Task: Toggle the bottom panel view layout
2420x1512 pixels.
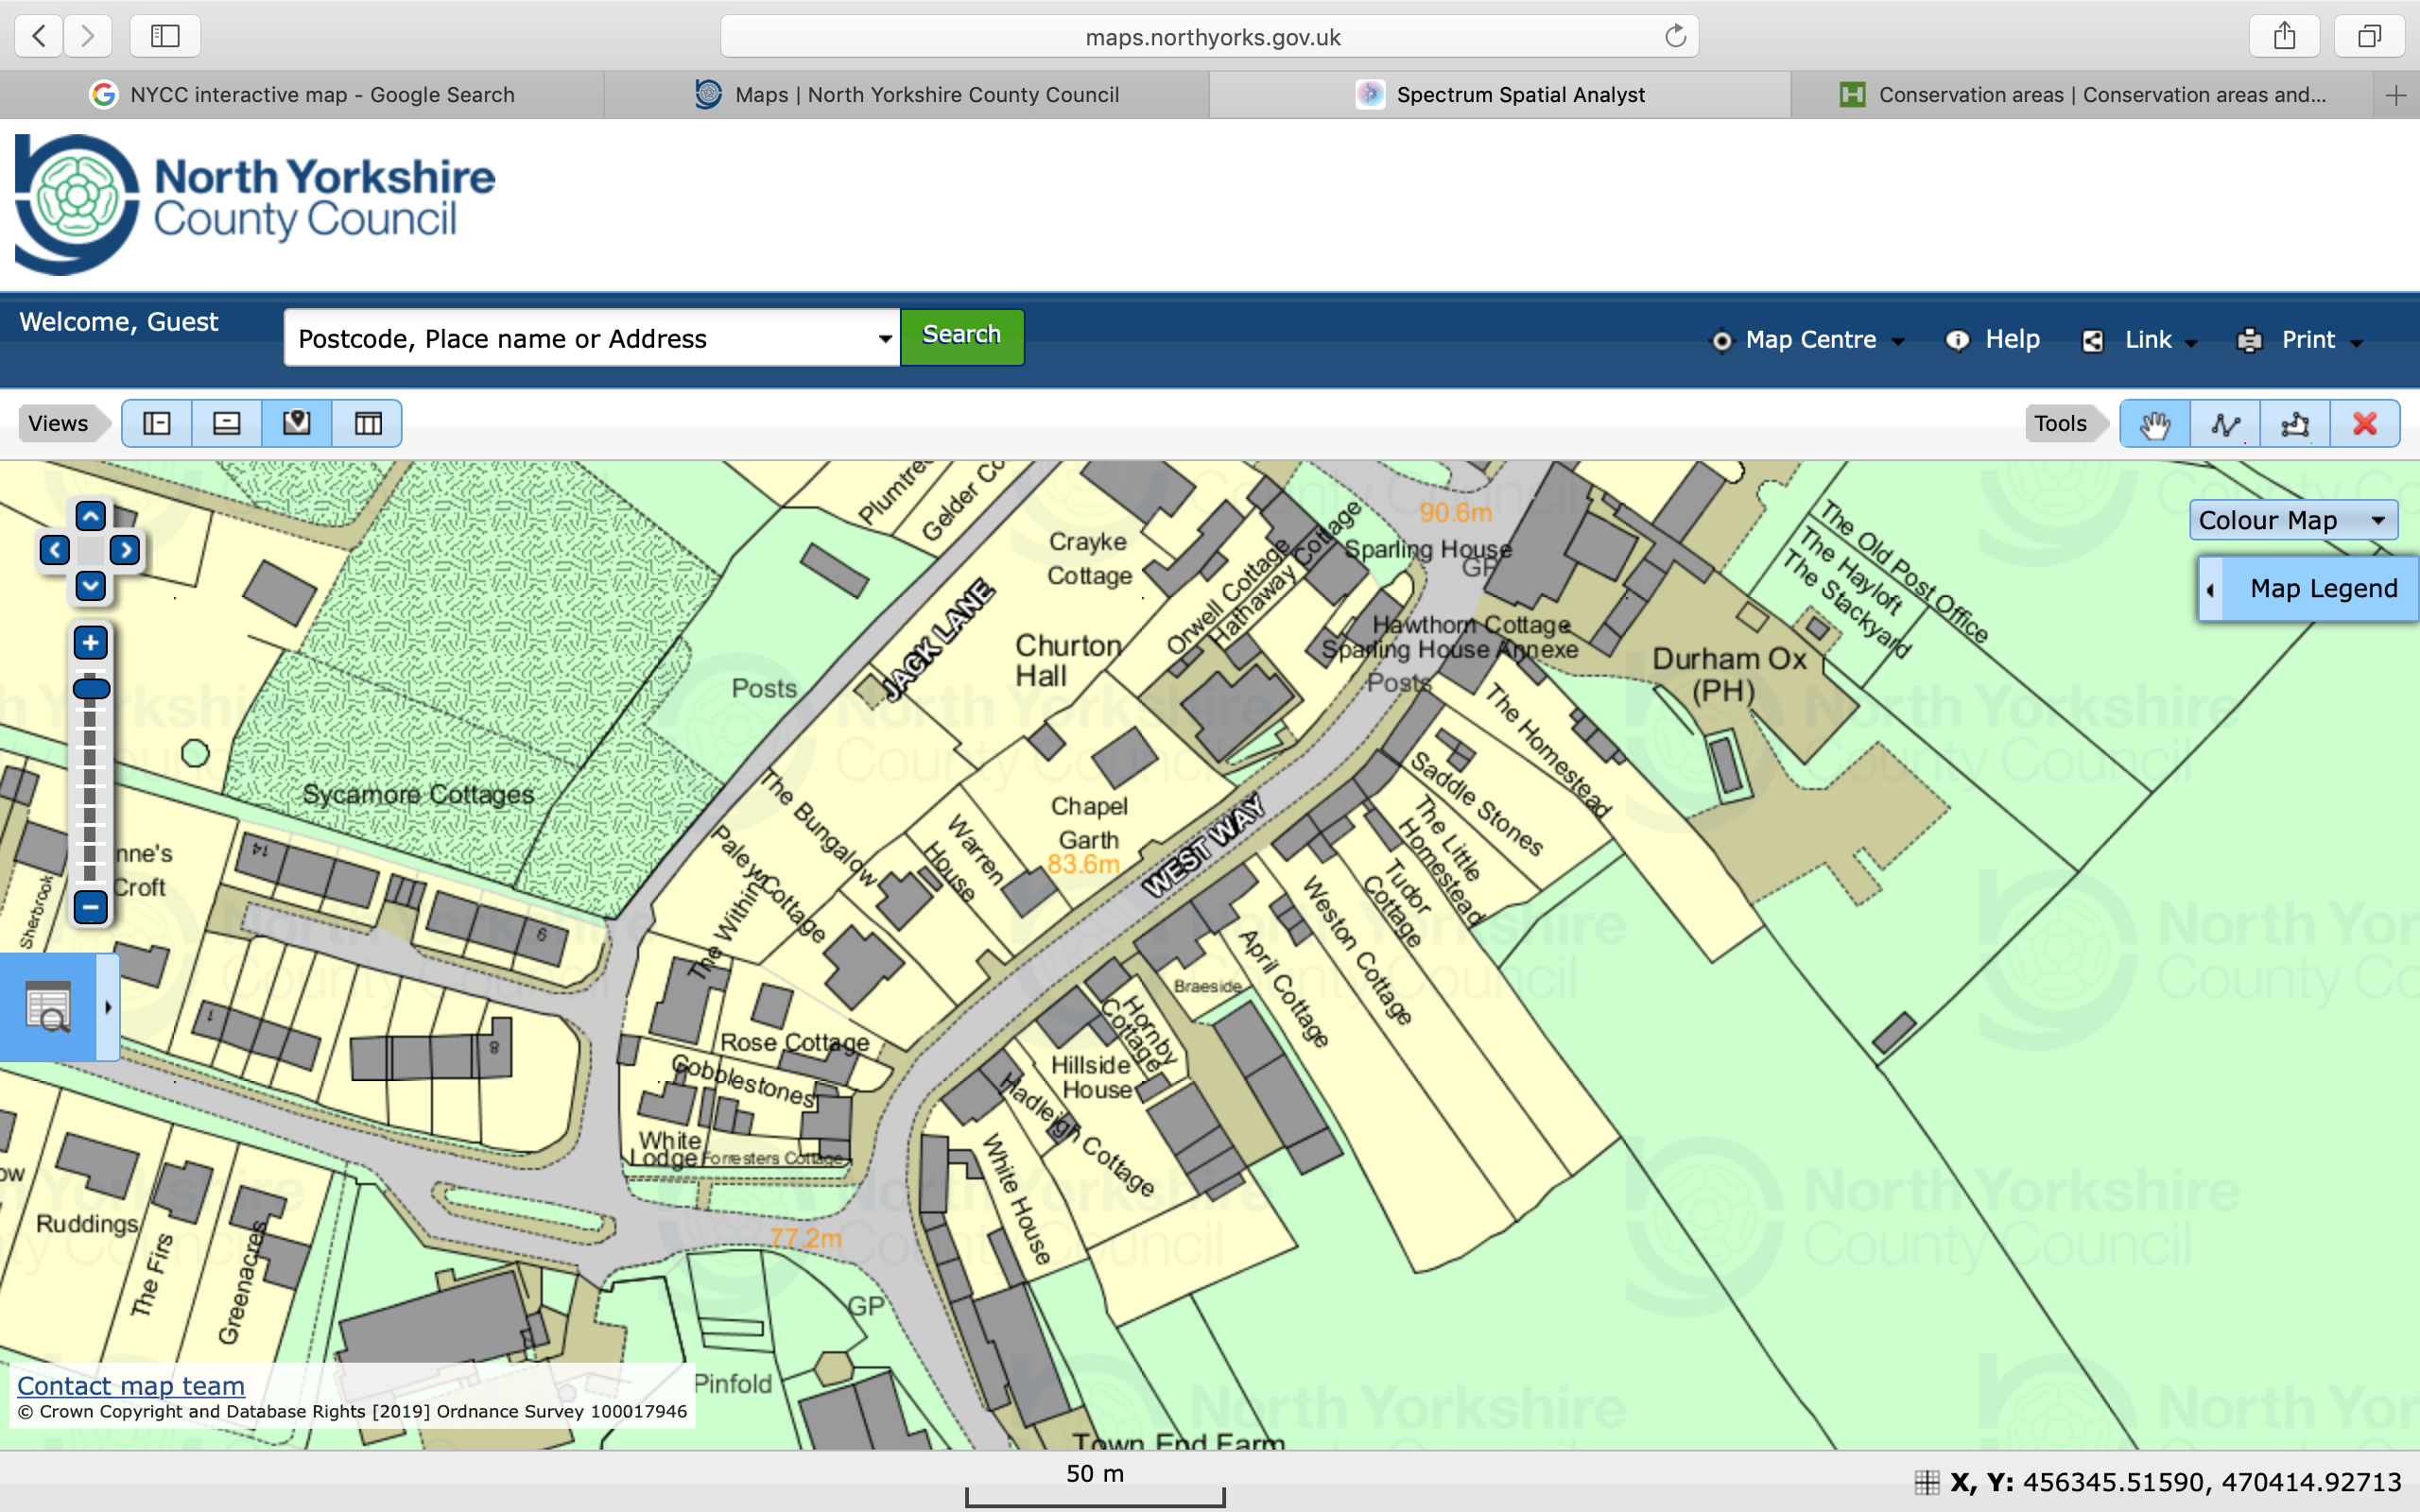Action: [227, 424]
